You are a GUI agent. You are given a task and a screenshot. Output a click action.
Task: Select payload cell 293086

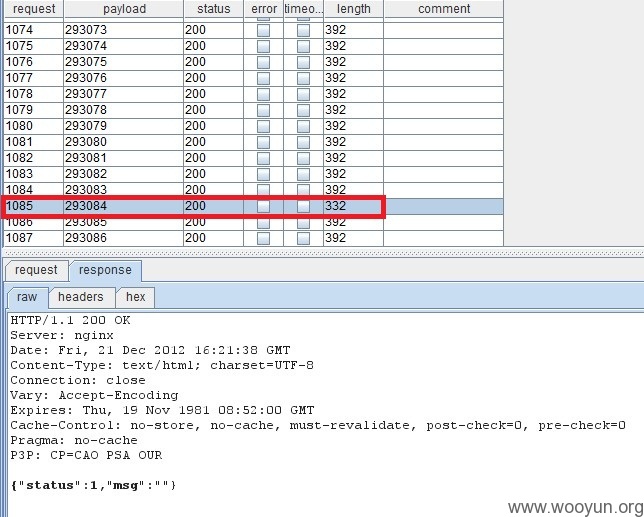124,238
